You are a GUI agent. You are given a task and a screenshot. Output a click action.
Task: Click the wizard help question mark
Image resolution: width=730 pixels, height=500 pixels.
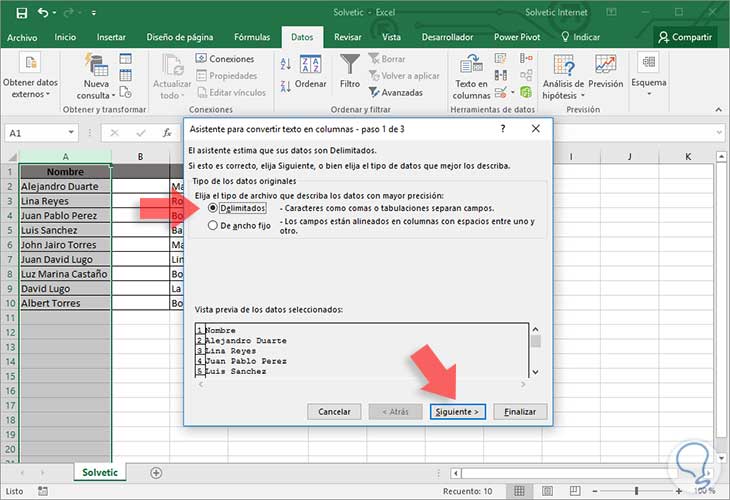pos(503,128)
